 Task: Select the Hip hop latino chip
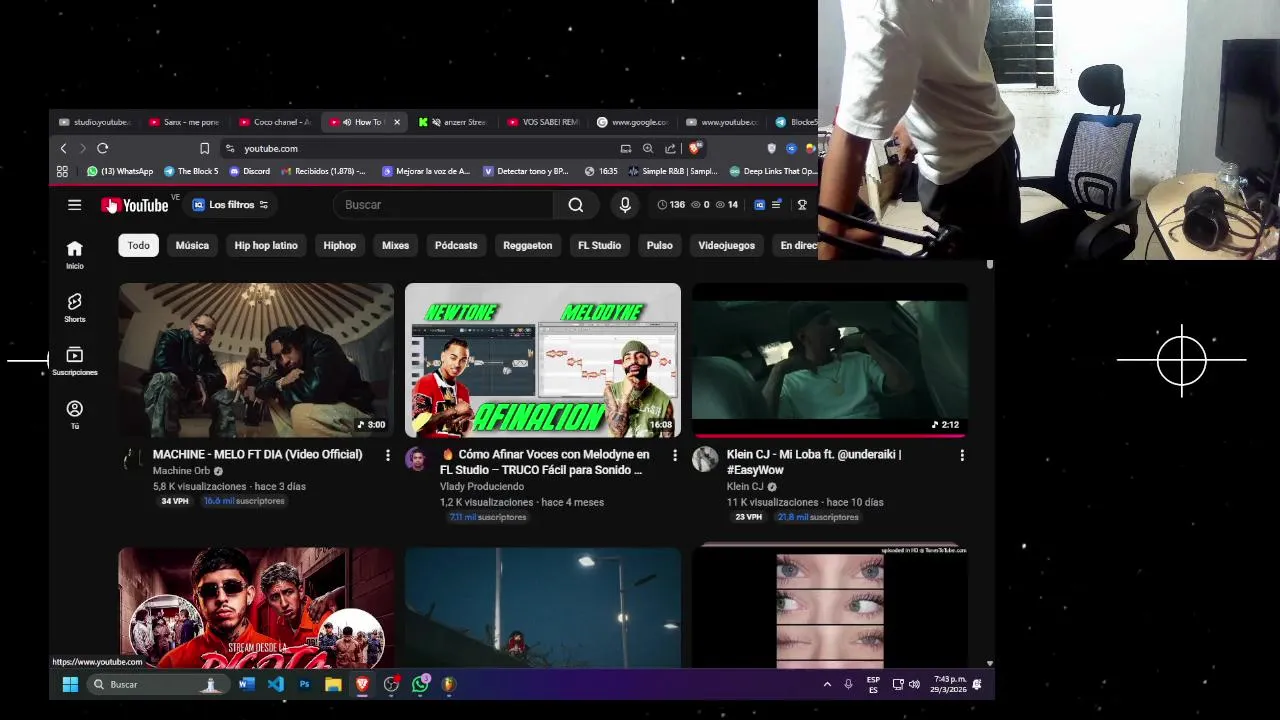[x=266, y=245]
